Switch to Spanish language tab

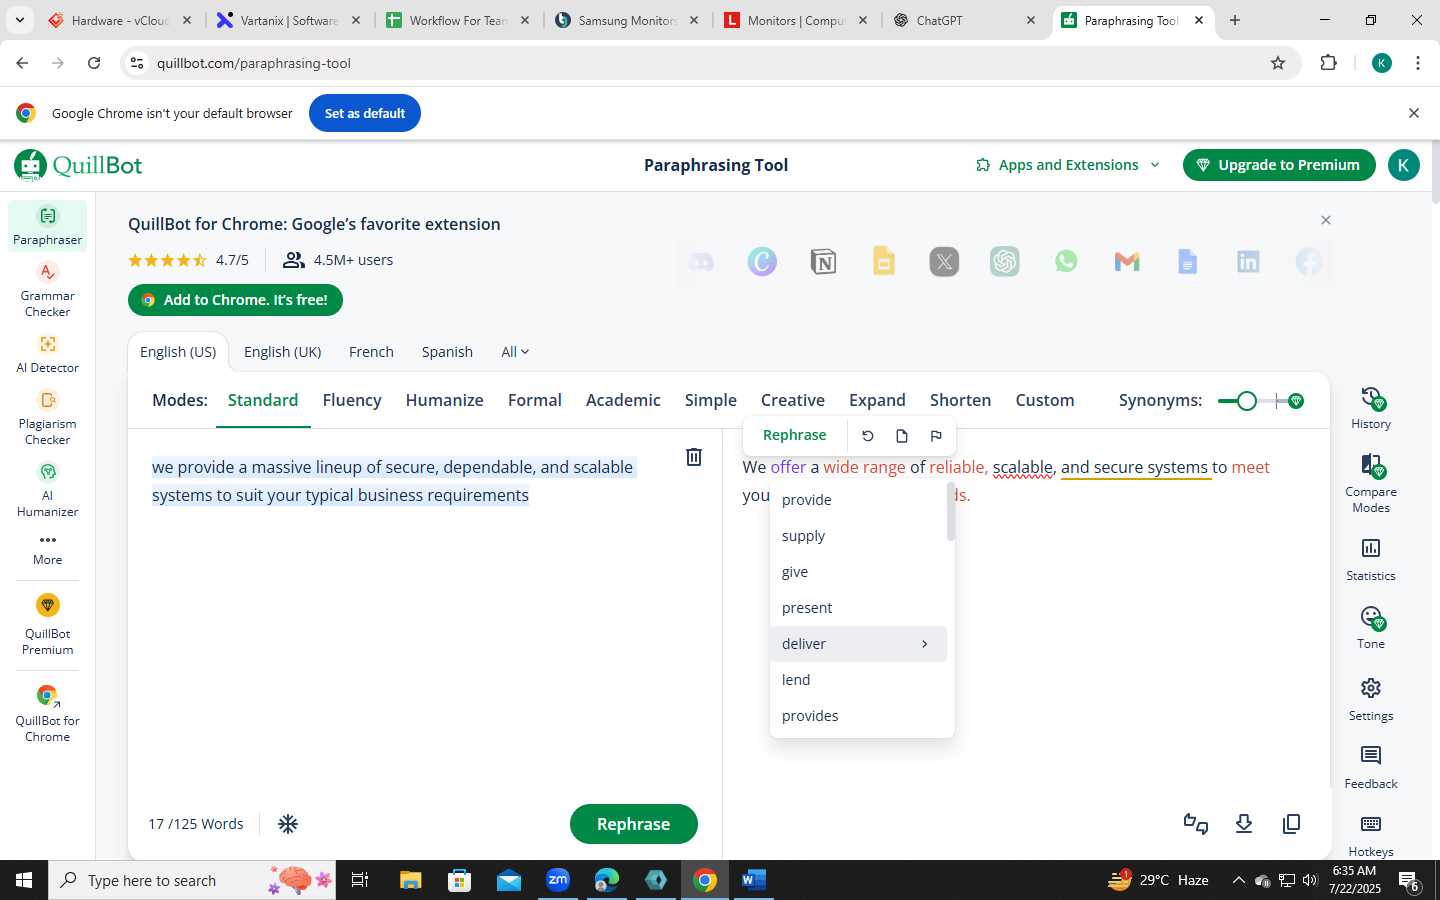447,352
